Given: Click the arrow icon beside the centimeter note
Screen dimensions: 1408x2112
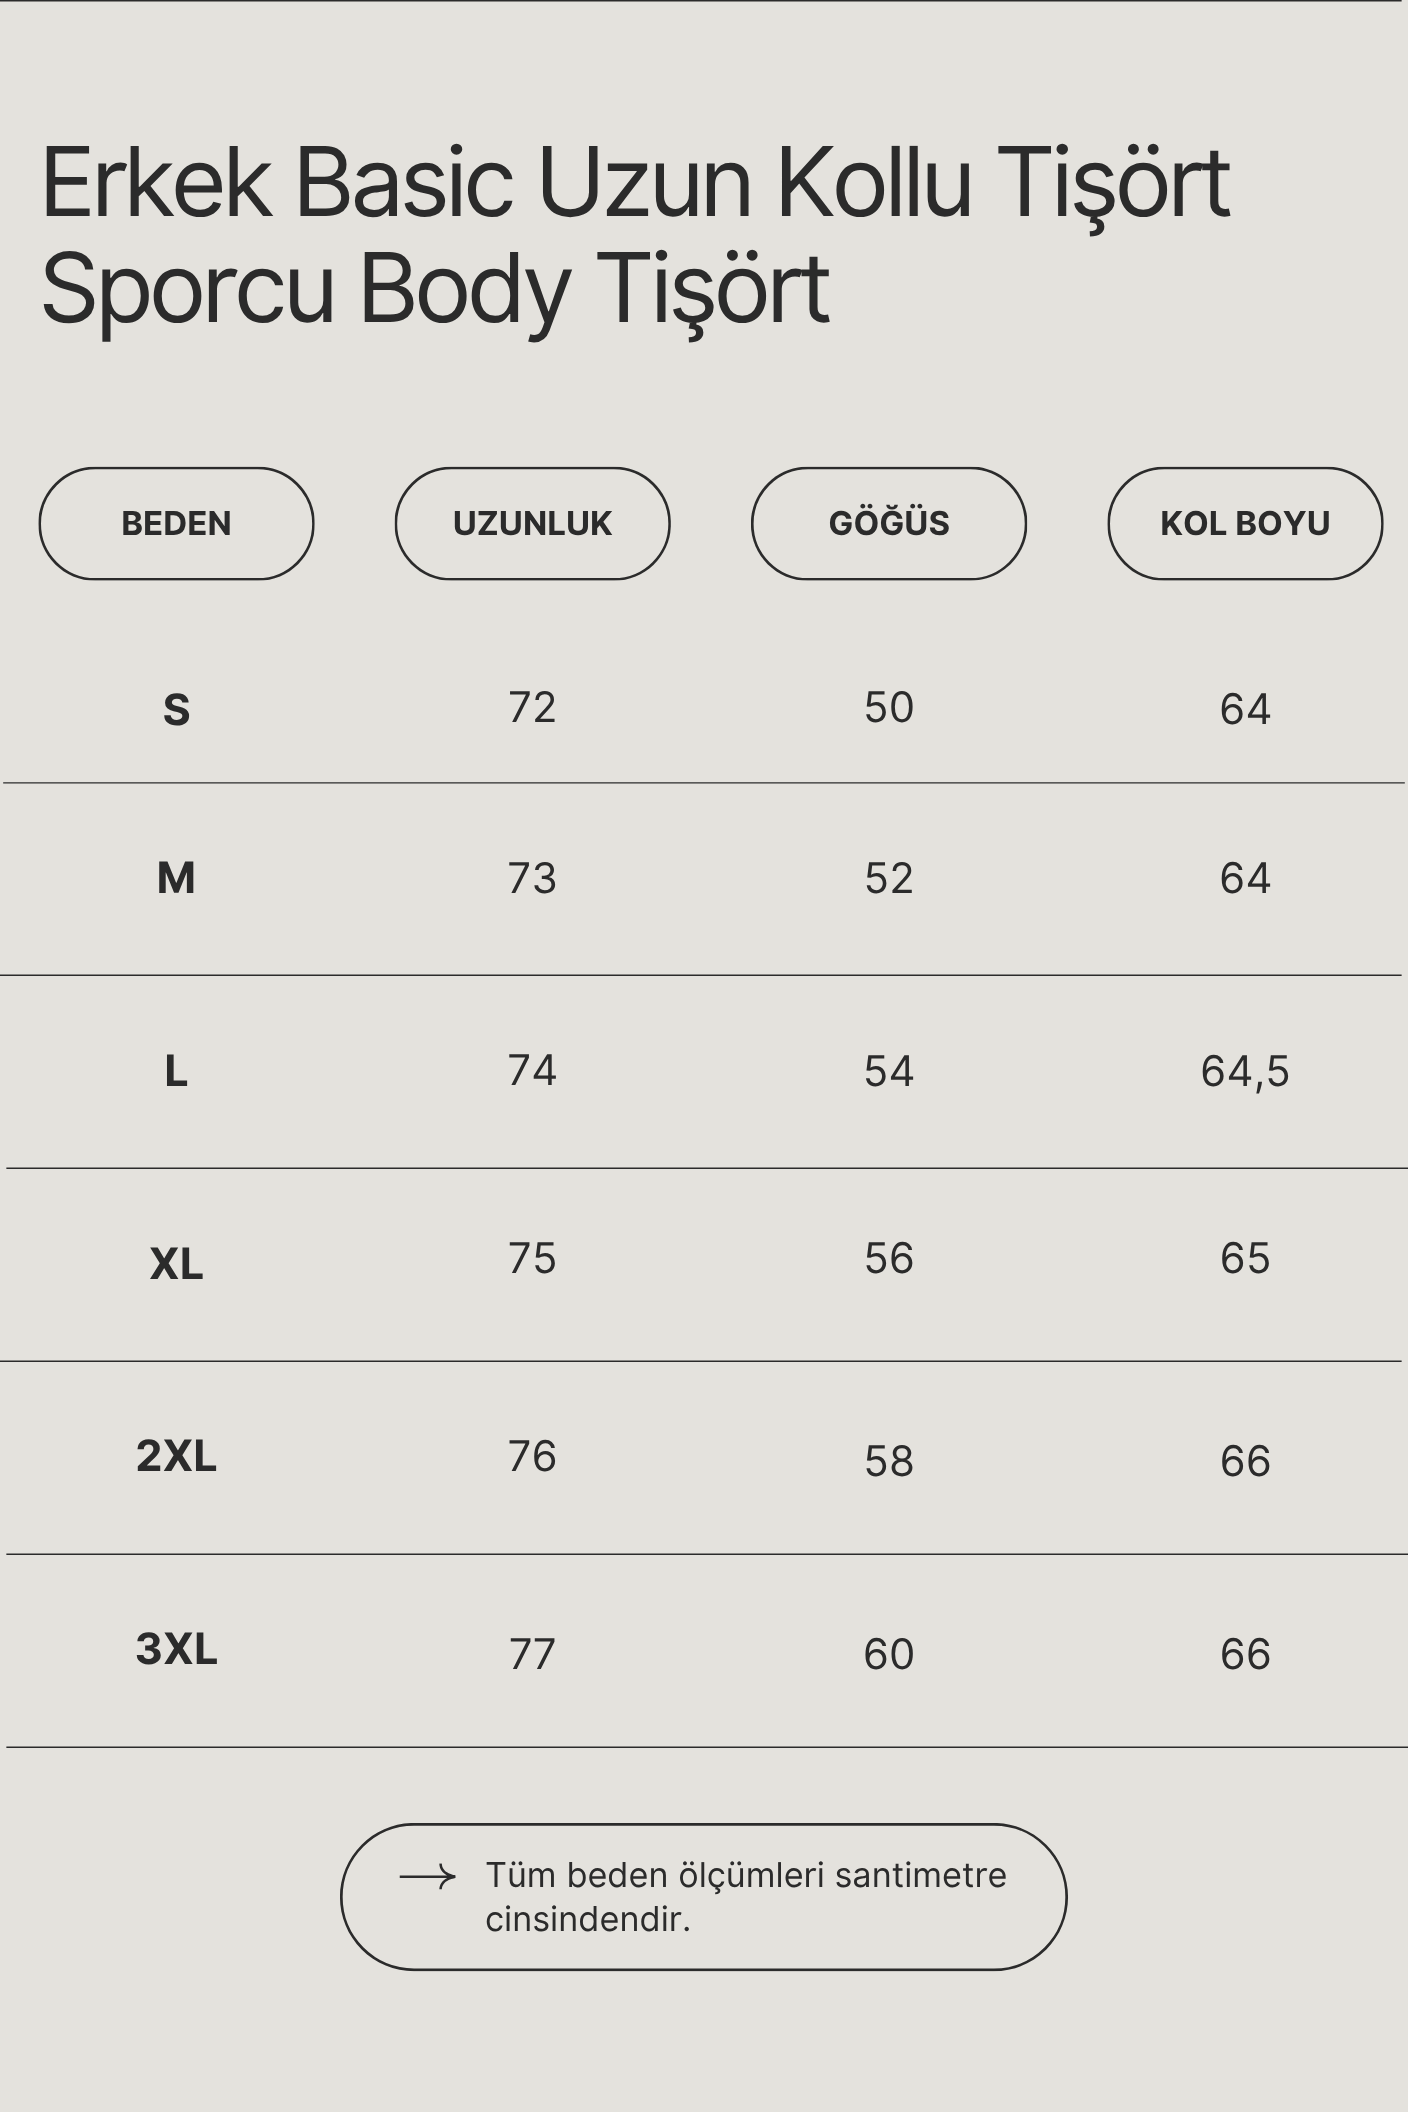Looking at the screenshot, I should 427,1877.
